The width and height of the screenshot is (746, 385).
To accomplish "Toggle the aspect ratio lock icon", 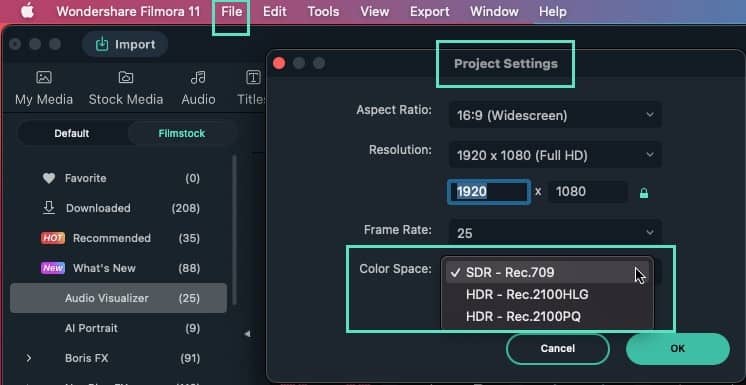I will click(644, 193).
